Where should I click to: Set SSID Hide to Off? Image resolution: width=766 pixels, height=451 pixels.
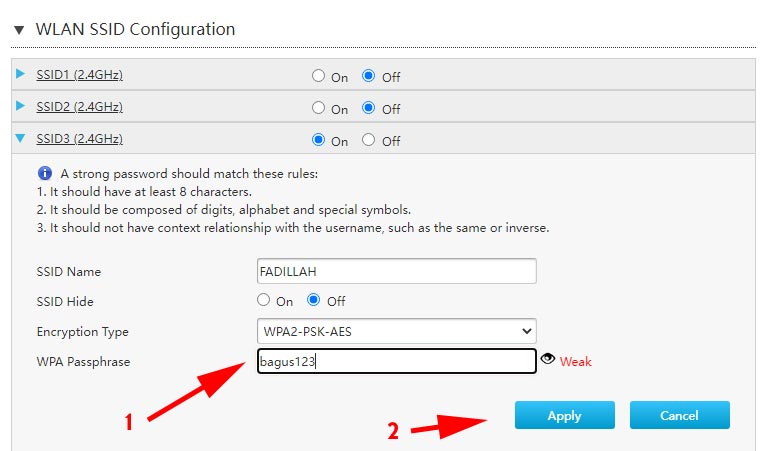click(313, 300)
